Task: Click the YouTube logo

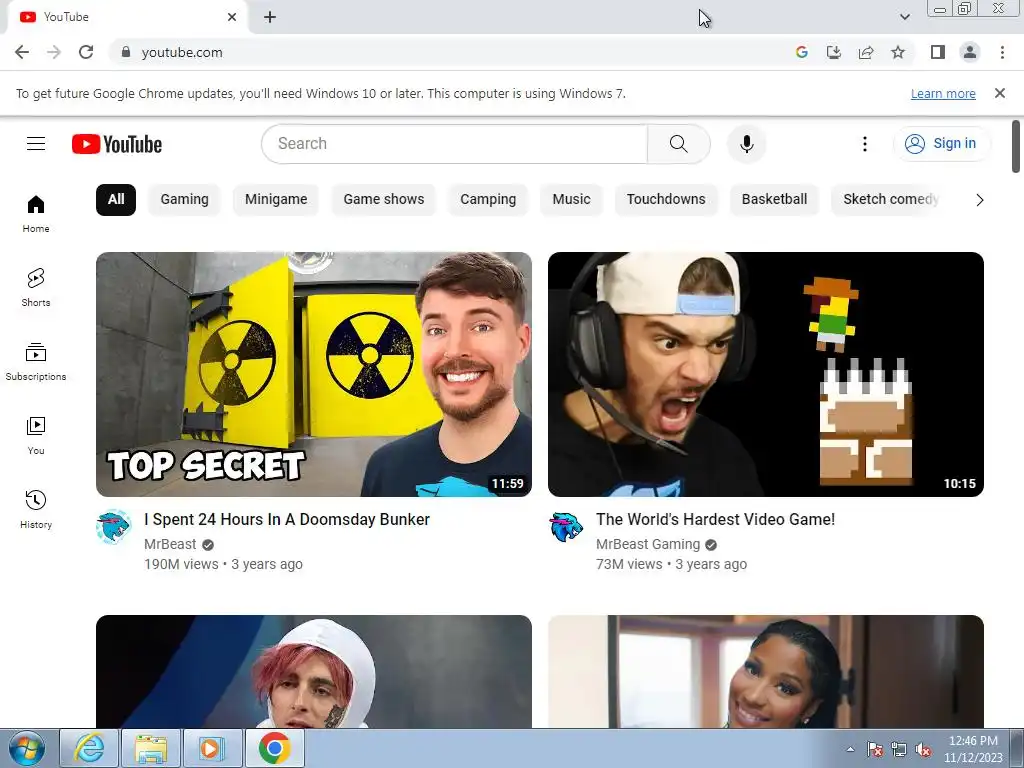Action: click(117, 144)
